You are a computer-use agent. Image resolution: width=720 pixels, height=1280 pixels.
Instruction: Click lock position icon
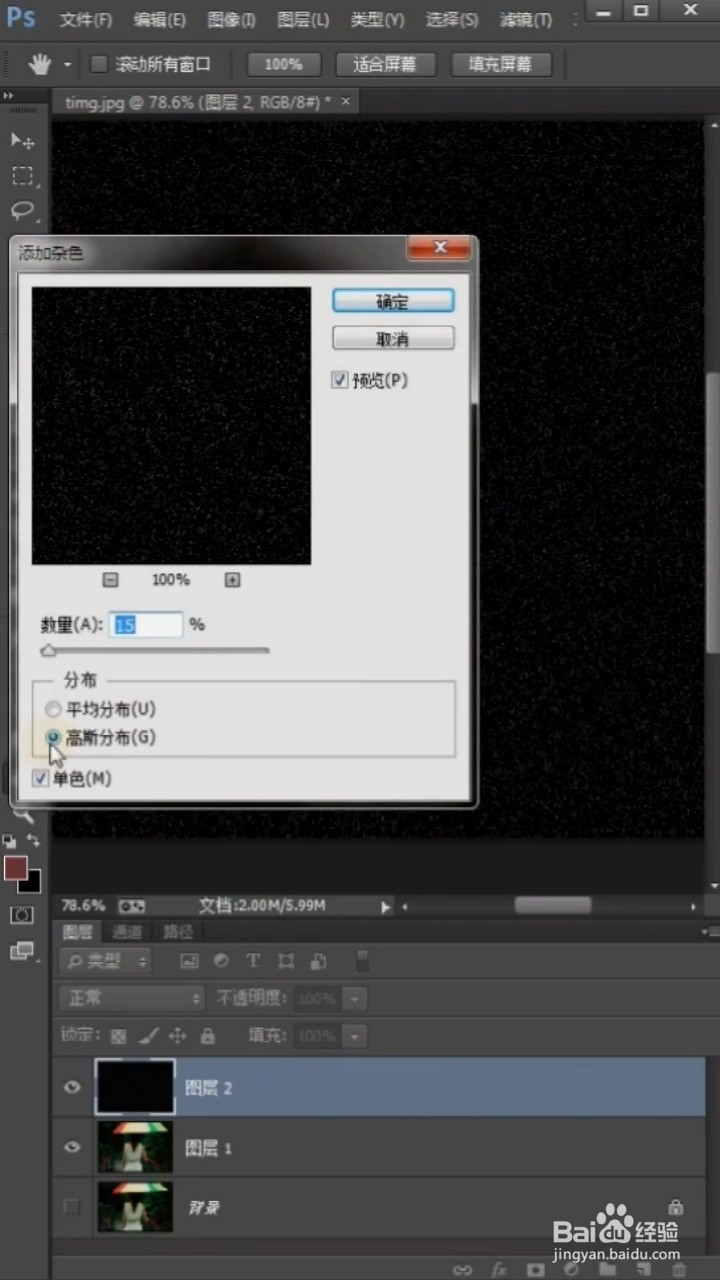(178, 1036)
